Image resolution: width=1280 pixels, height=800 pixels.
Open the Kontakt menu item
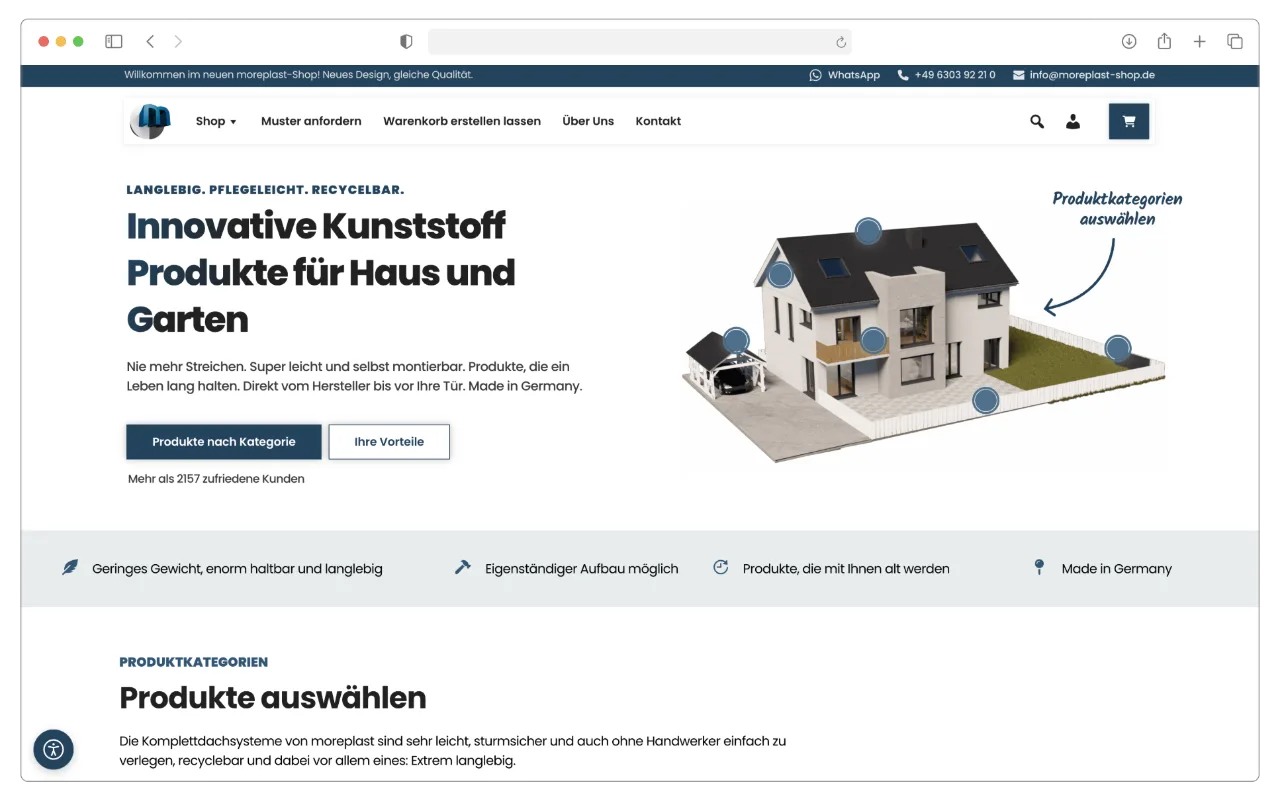click(x=658, y=121)
